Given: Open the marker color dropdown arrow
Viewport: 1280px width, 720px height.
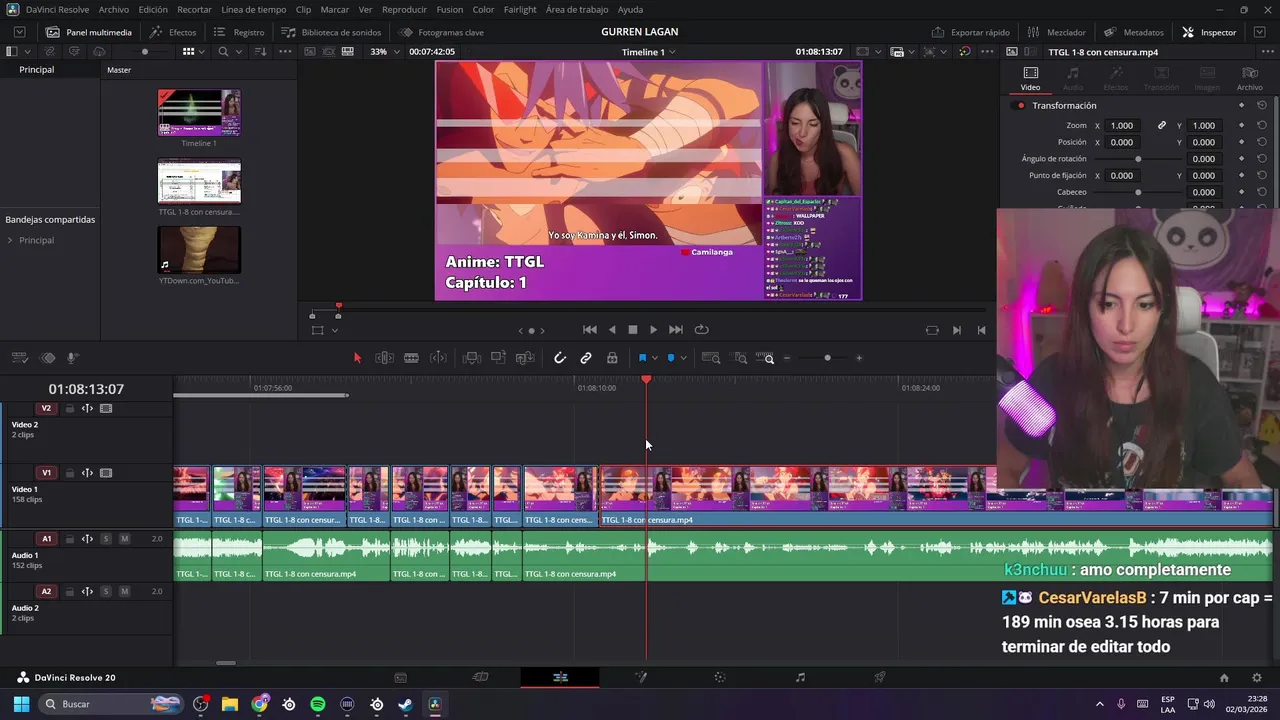Looking at the screenshot, I should (683, 358).
